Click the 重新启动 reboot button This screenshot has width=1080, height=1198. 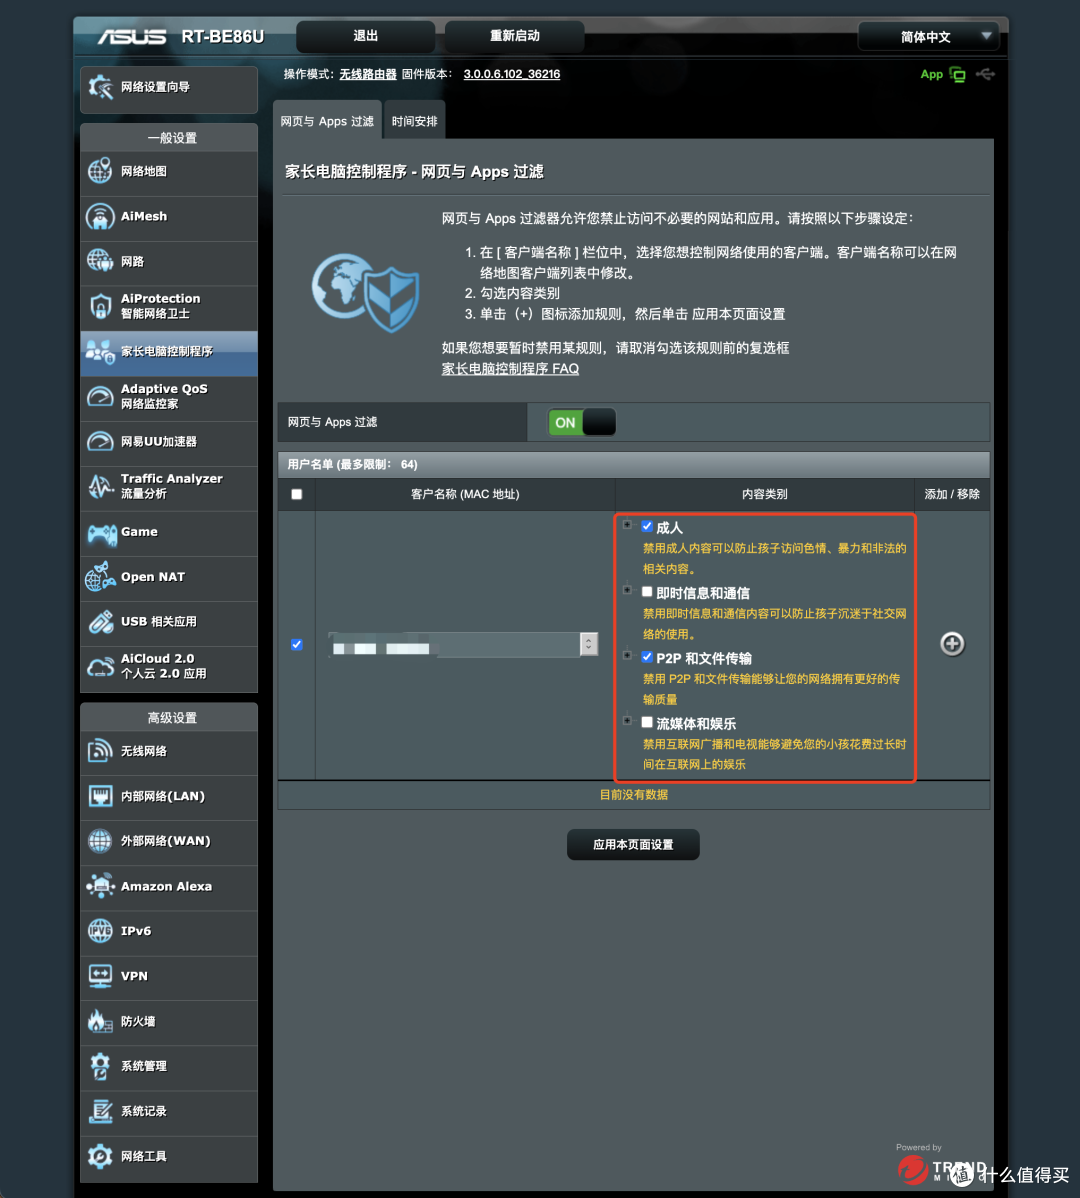514,36
